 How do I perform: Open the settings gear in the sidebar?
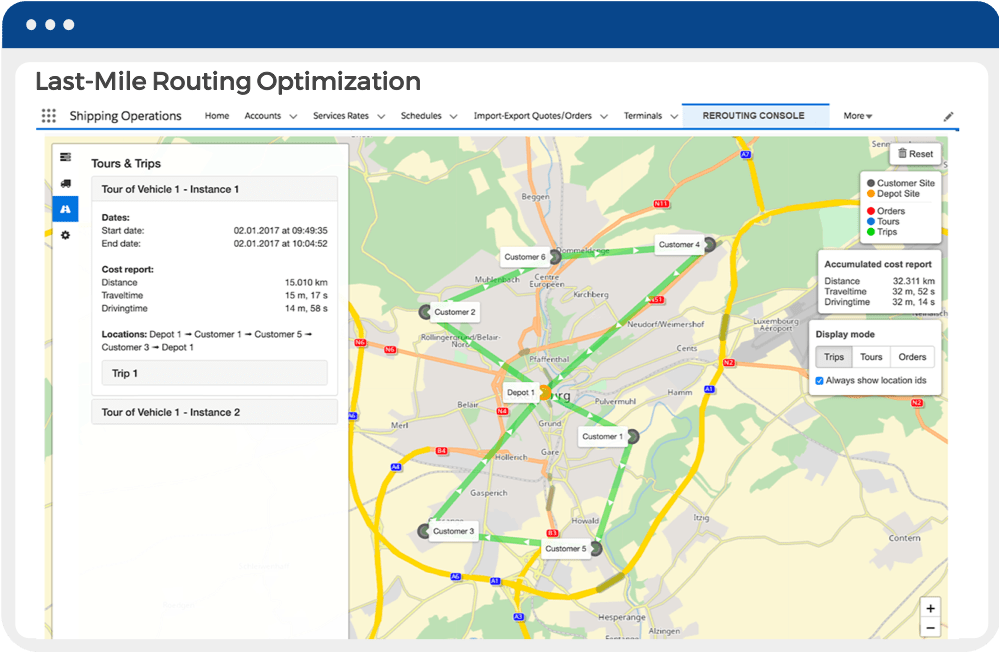[x=65, y=235]
